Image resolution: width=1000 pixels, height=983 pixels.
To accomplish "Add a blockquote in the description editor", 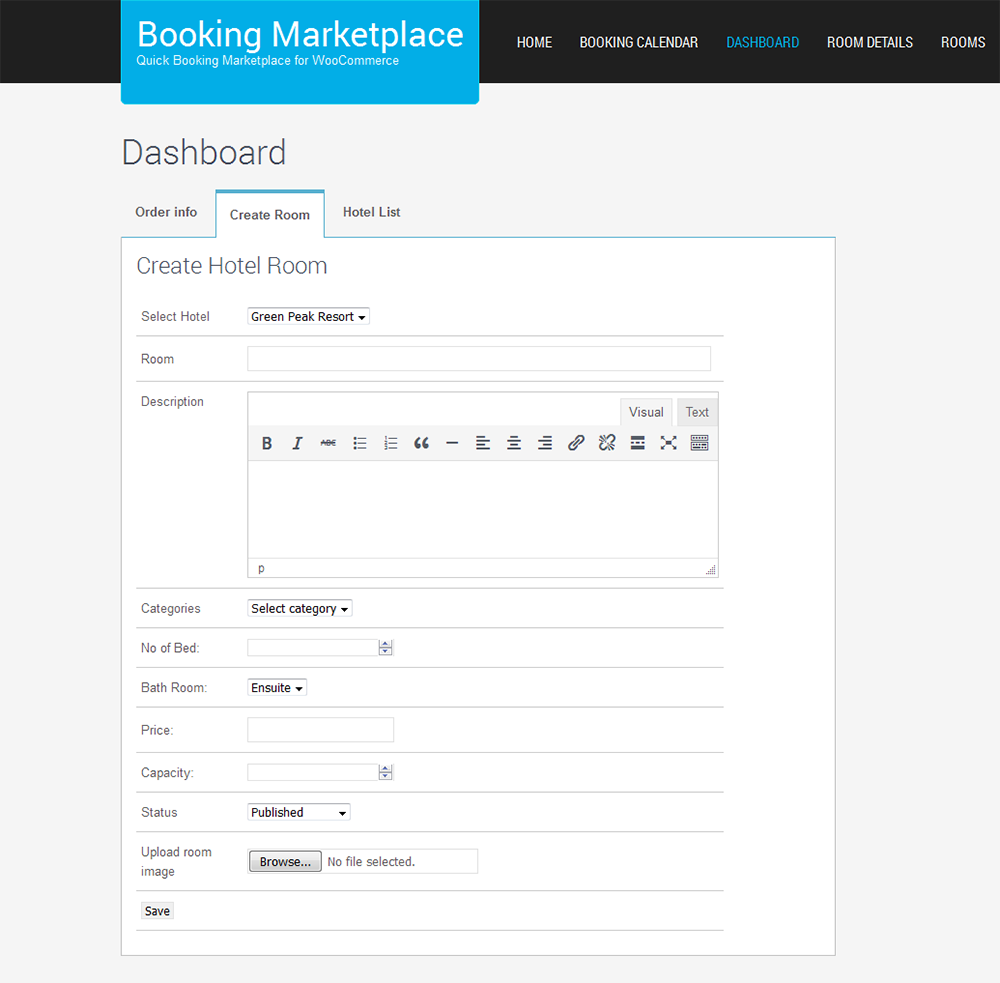I will pyautogui.click(x=421, y=443).
